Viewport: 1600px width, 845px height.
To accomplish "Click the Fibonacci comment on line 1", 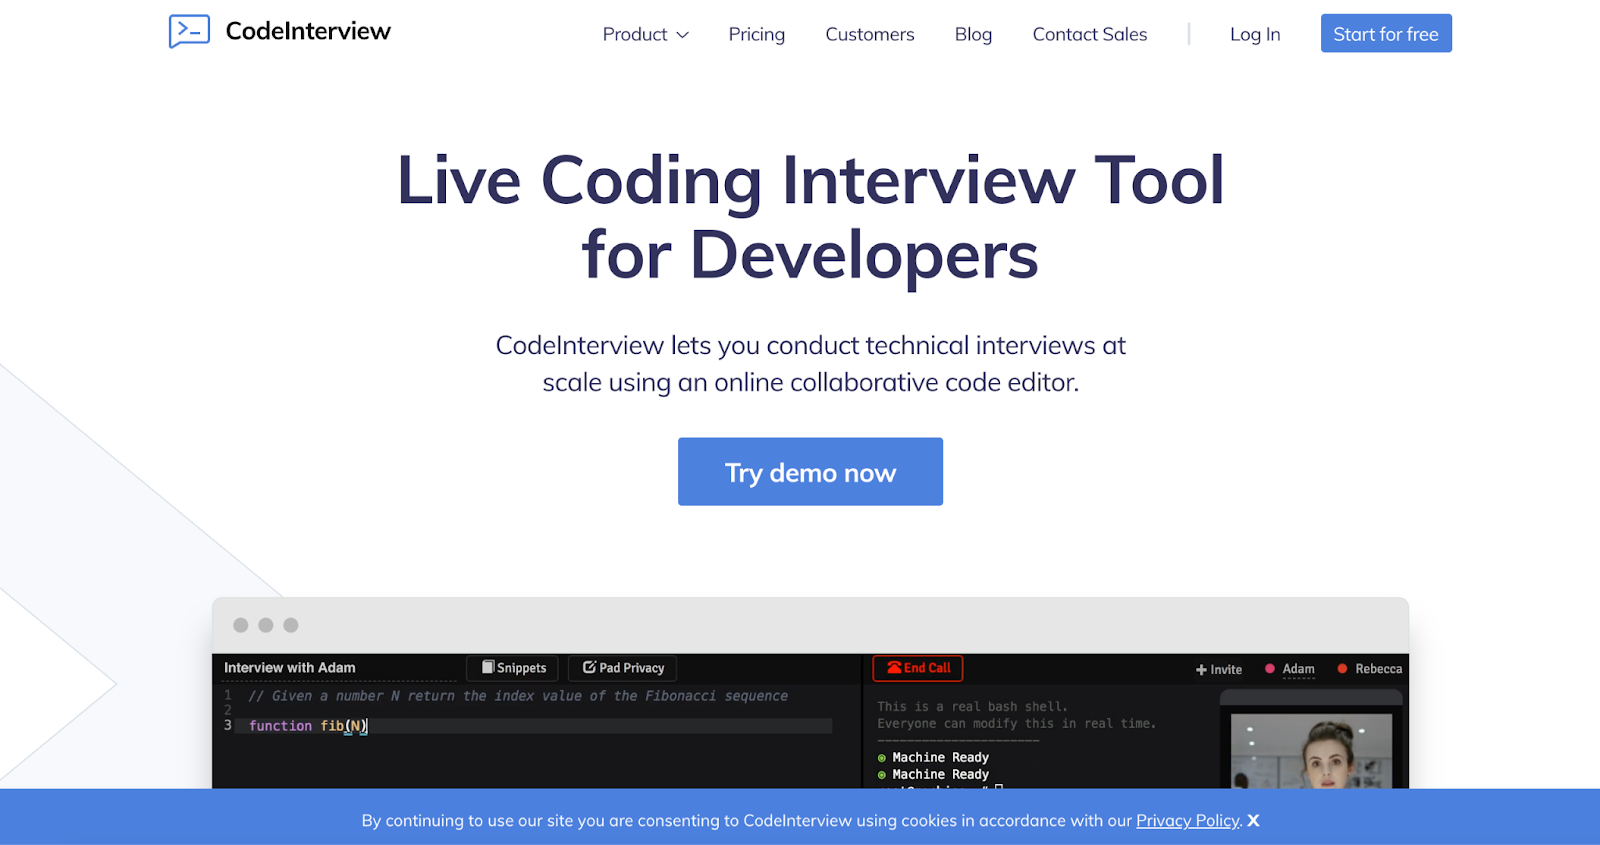I will 518,696.
